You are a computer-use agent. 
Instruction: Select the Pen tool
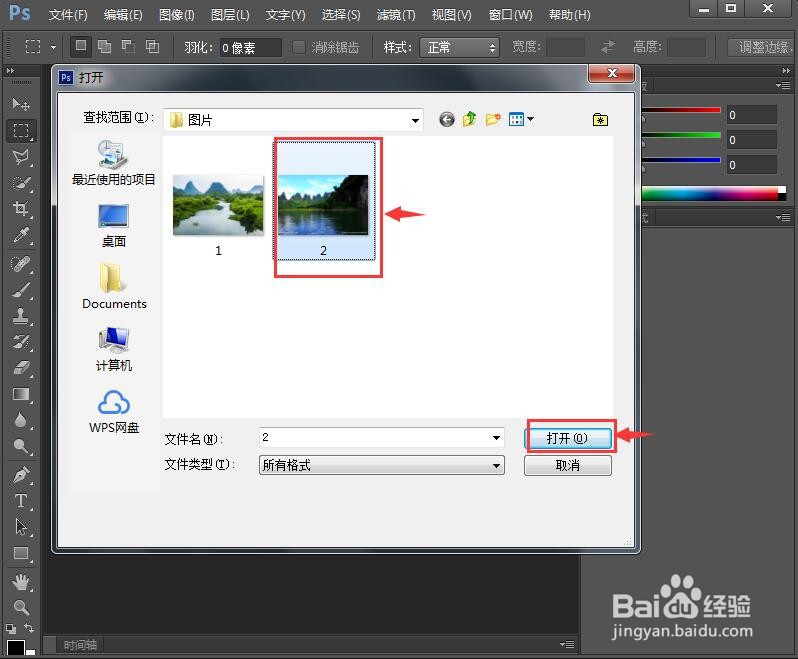tap(21, 475)
